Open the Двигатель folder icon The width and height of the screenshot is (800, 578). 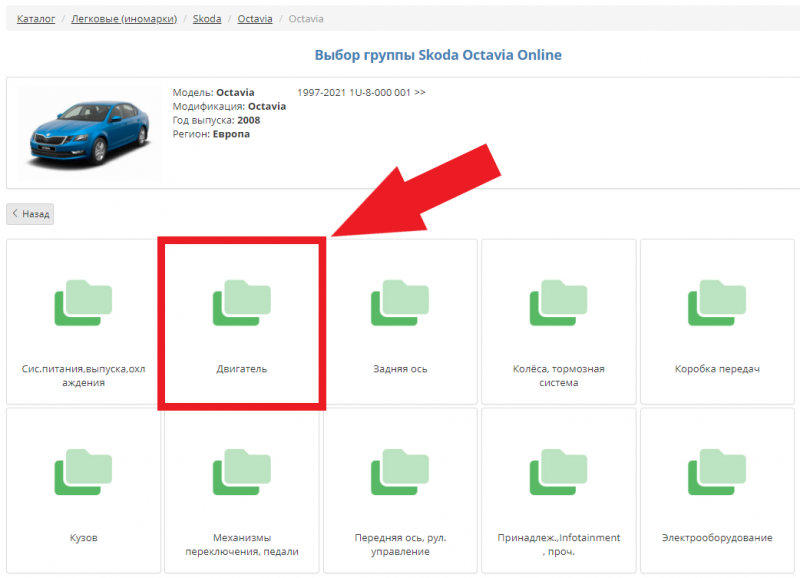point(242,303)
